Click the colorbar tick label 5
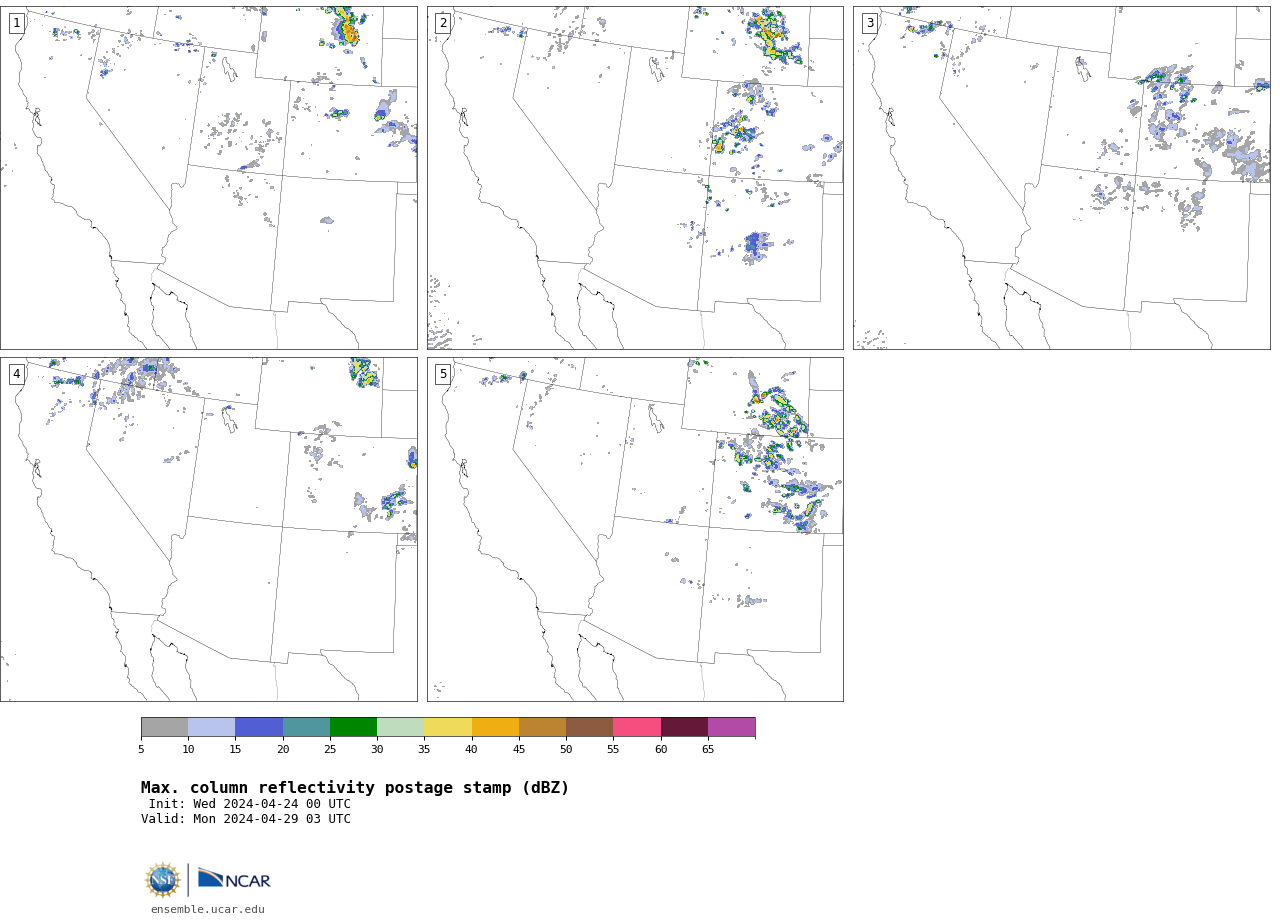Image resolution: width=1280 pixels, height=920 pixels. tap(141, 750)
